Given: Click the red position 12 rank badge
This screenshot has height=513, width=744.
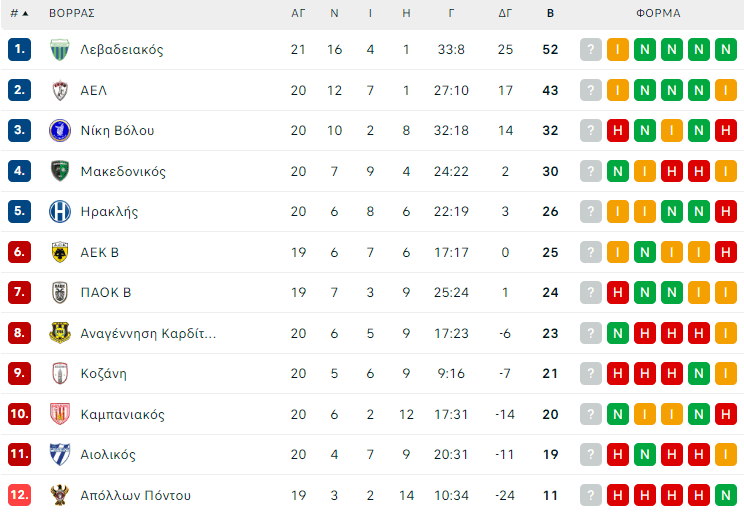Looking at the screenshot, I should pos(20,495).
